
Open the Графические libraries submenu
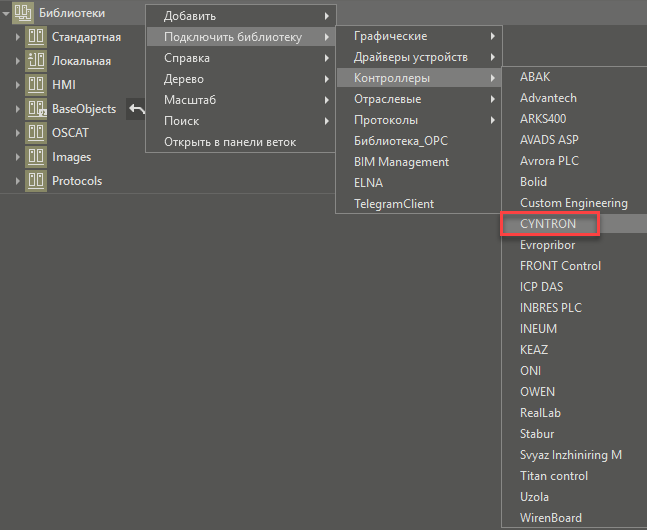point(419,36)
